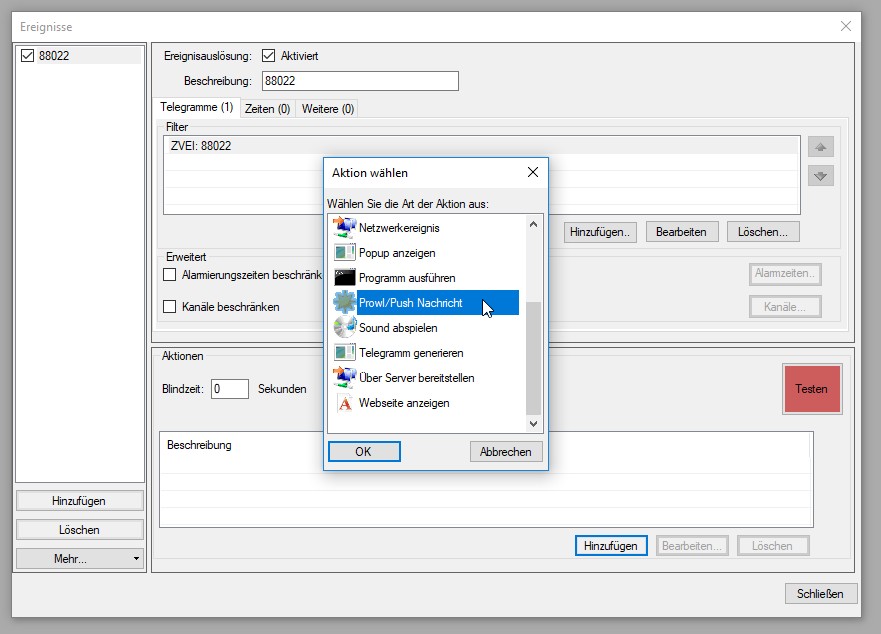
Task: Open the Weitere (0) tab
Action: pyautogui.click(x=327, y=108)
